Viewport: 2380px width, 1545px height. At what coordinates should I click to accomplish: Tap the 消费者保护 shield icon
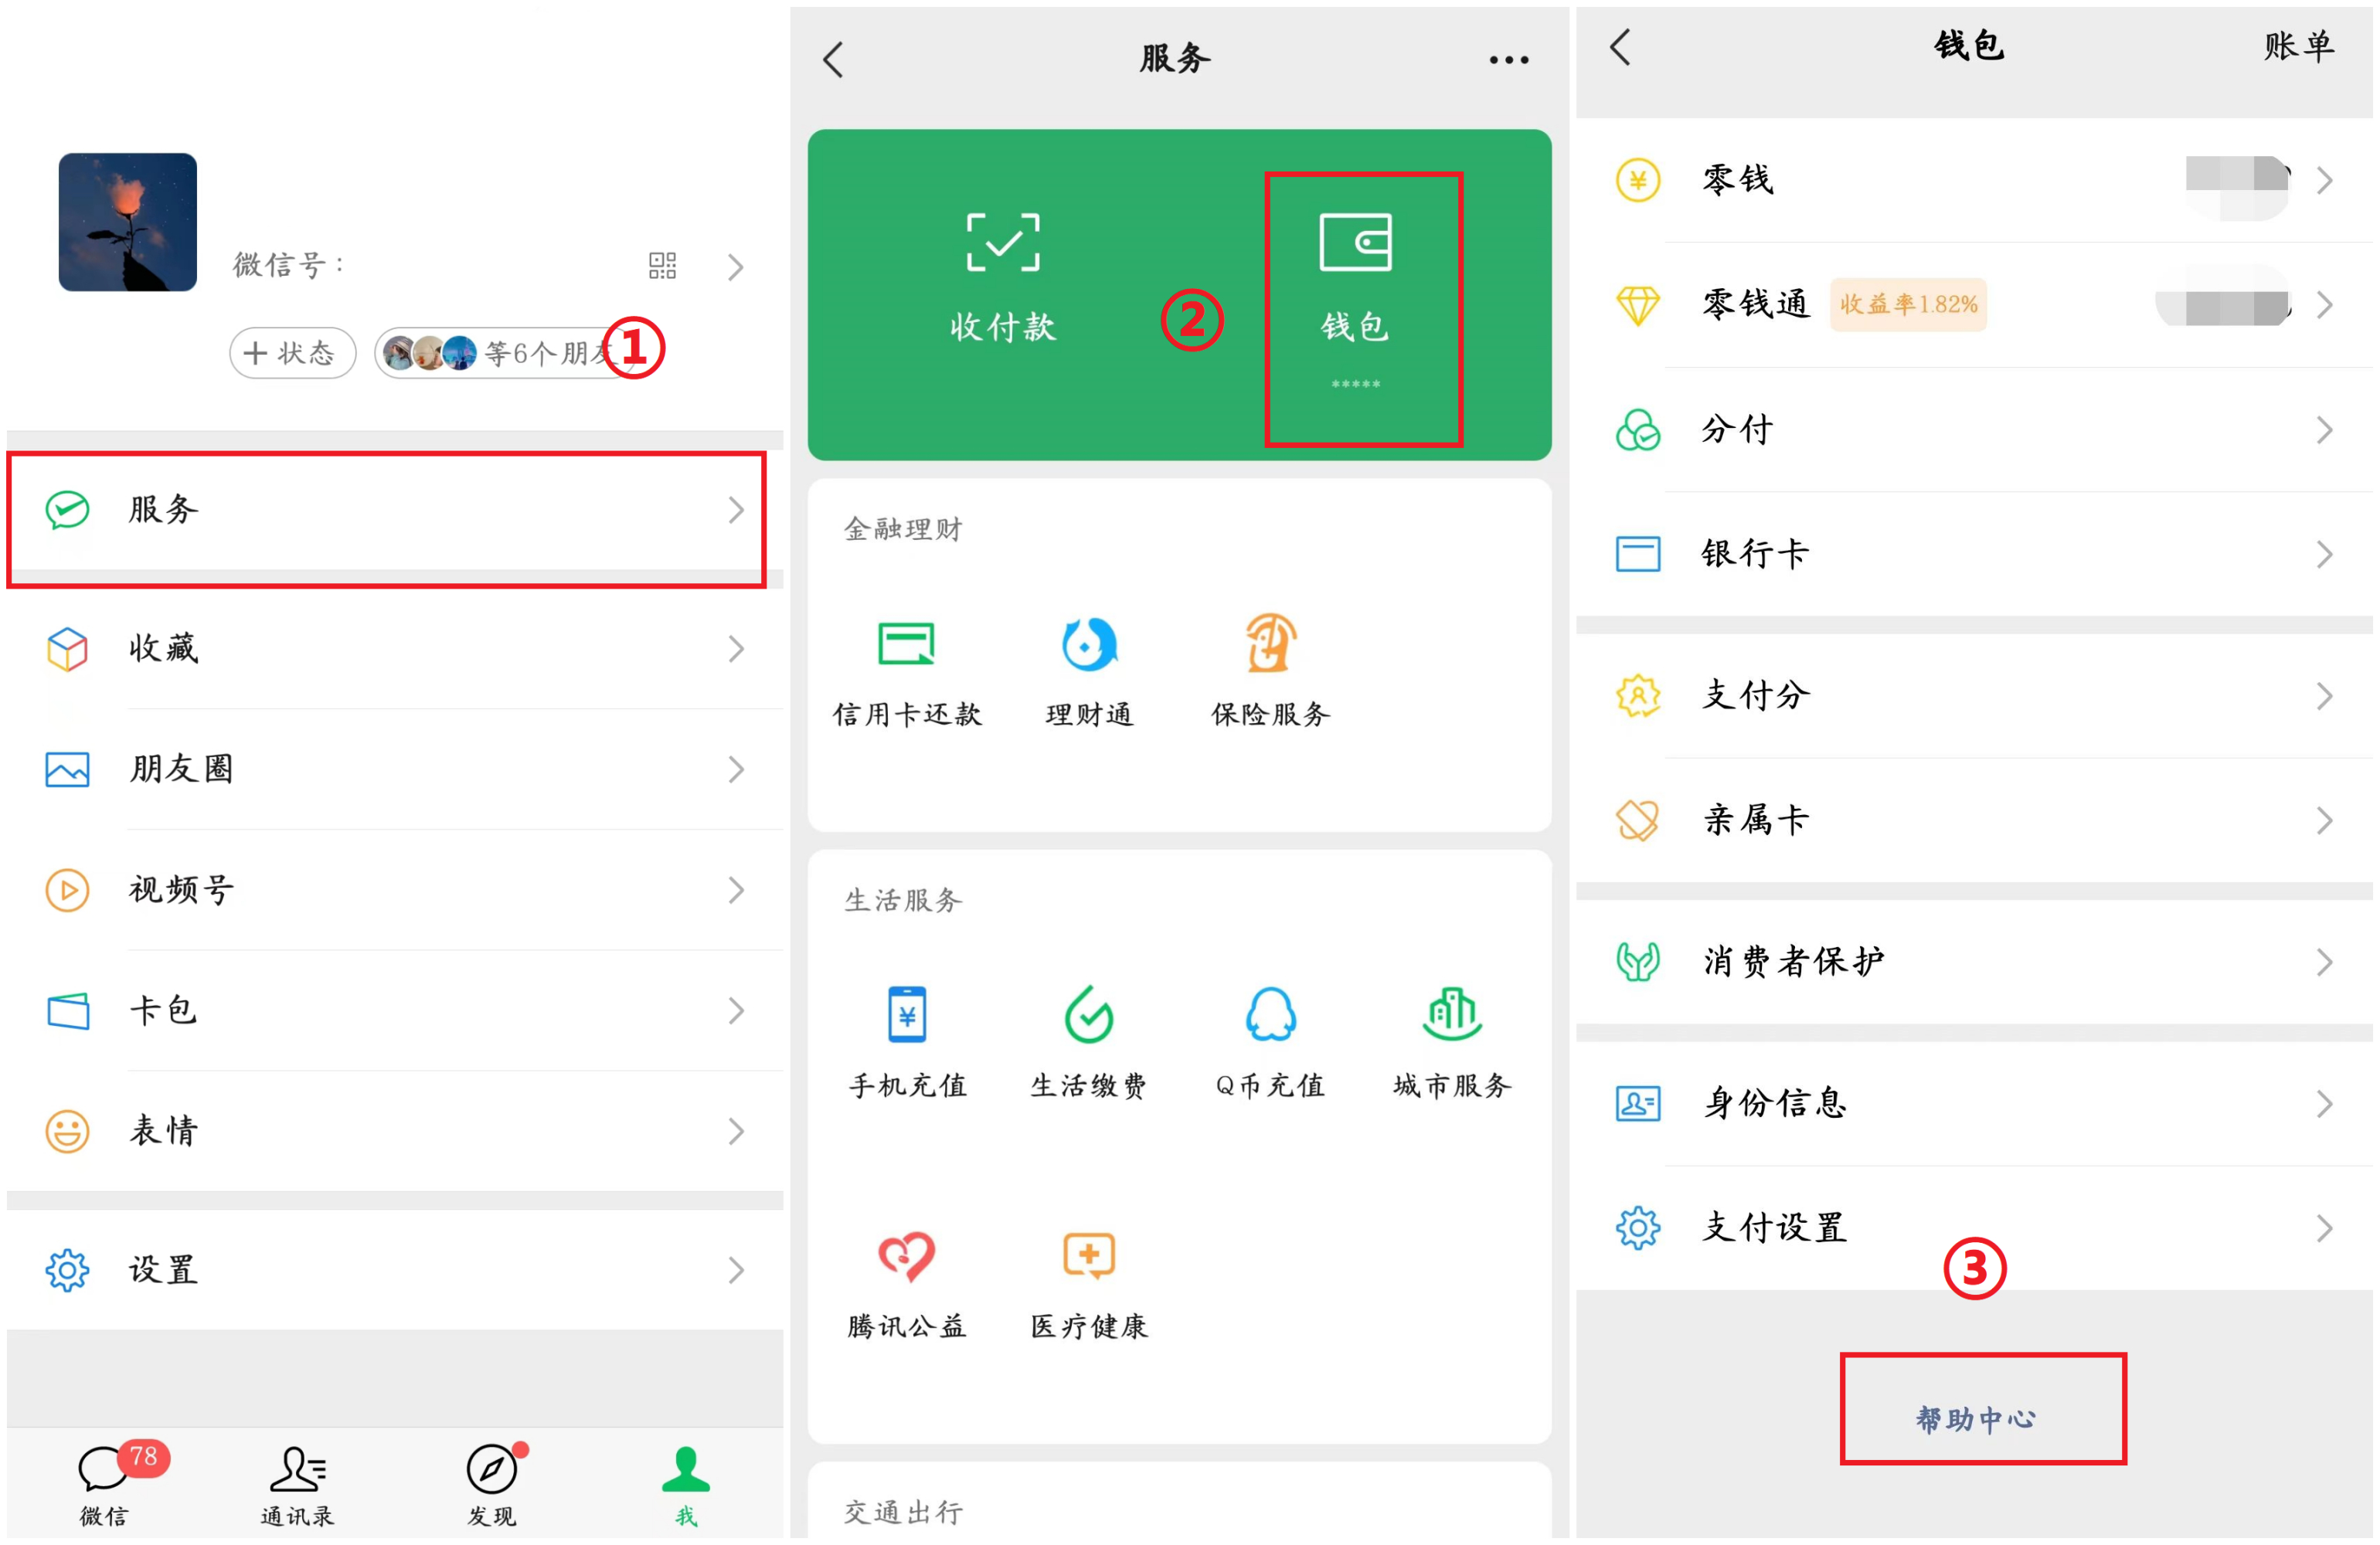tap(1638, 963)
